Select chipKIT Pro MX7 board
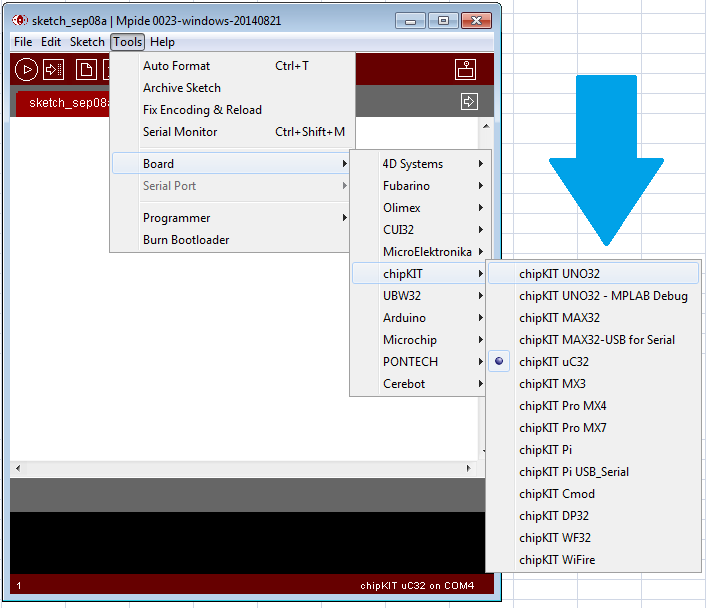The image size is (706, 608). [x=593, y=428]
